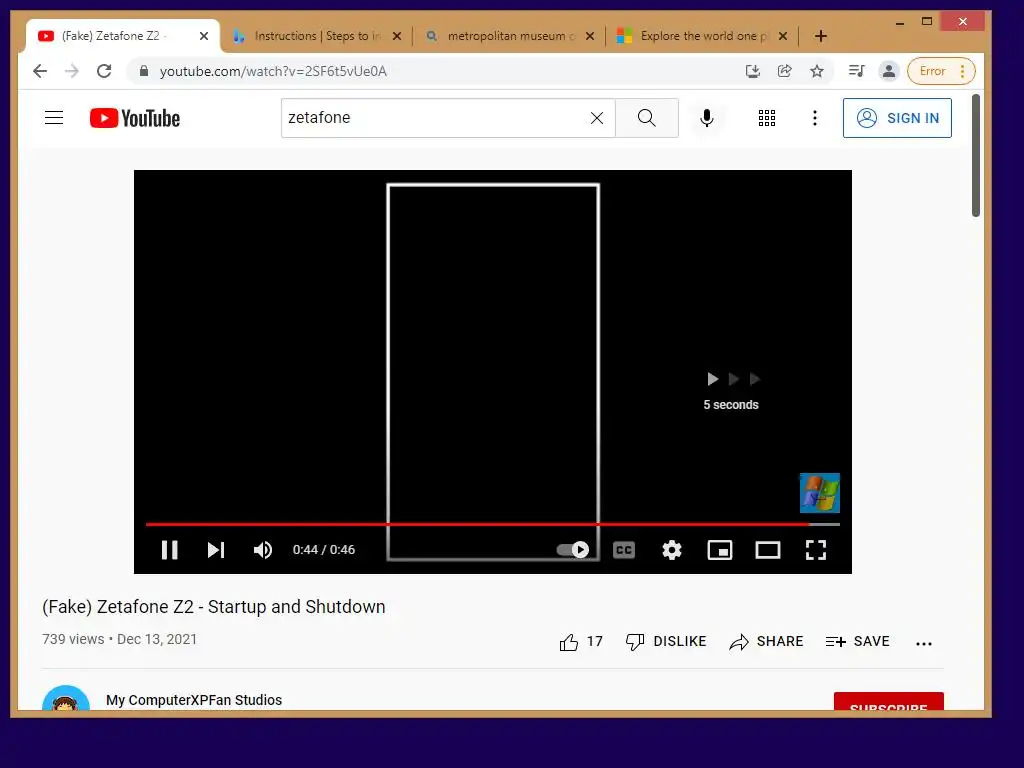Click the 0:44 / 0:46 time display

point(323,550)
